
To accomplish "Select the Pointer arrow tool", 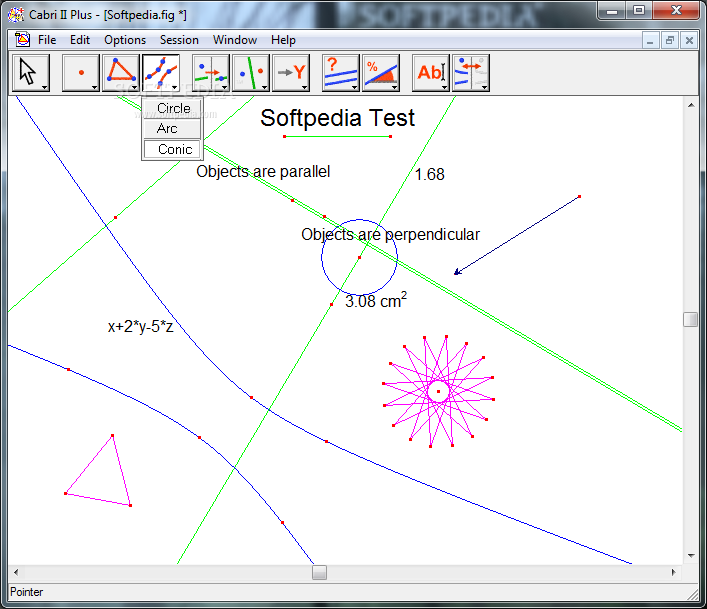I will (31, 73).
